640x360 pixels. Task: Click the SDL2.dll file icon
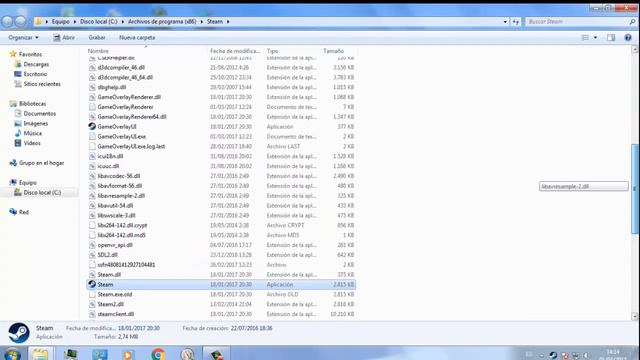pyautogui.click(x=92, y=255)
